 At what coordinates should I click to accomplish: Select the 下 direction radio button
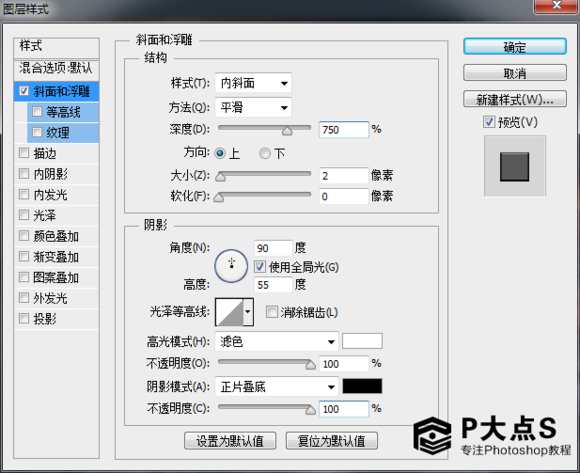coord(264,153)
